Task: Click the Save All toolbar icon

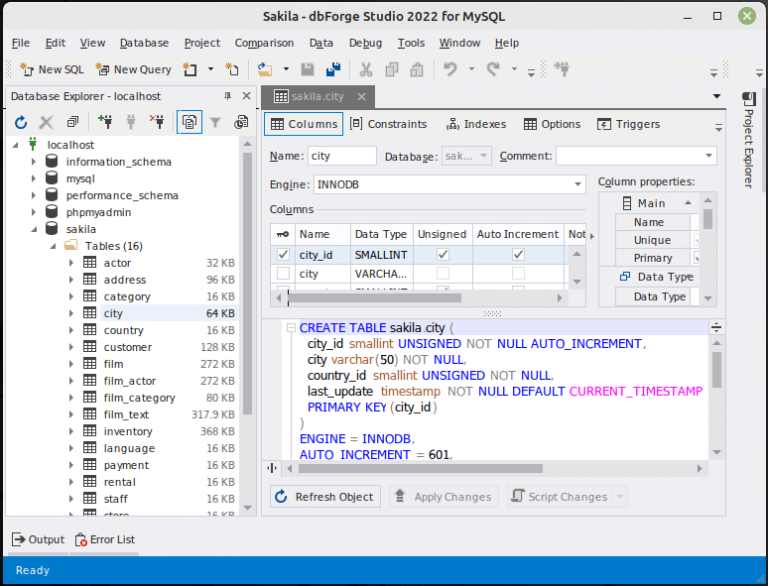Action: point(333,69)
